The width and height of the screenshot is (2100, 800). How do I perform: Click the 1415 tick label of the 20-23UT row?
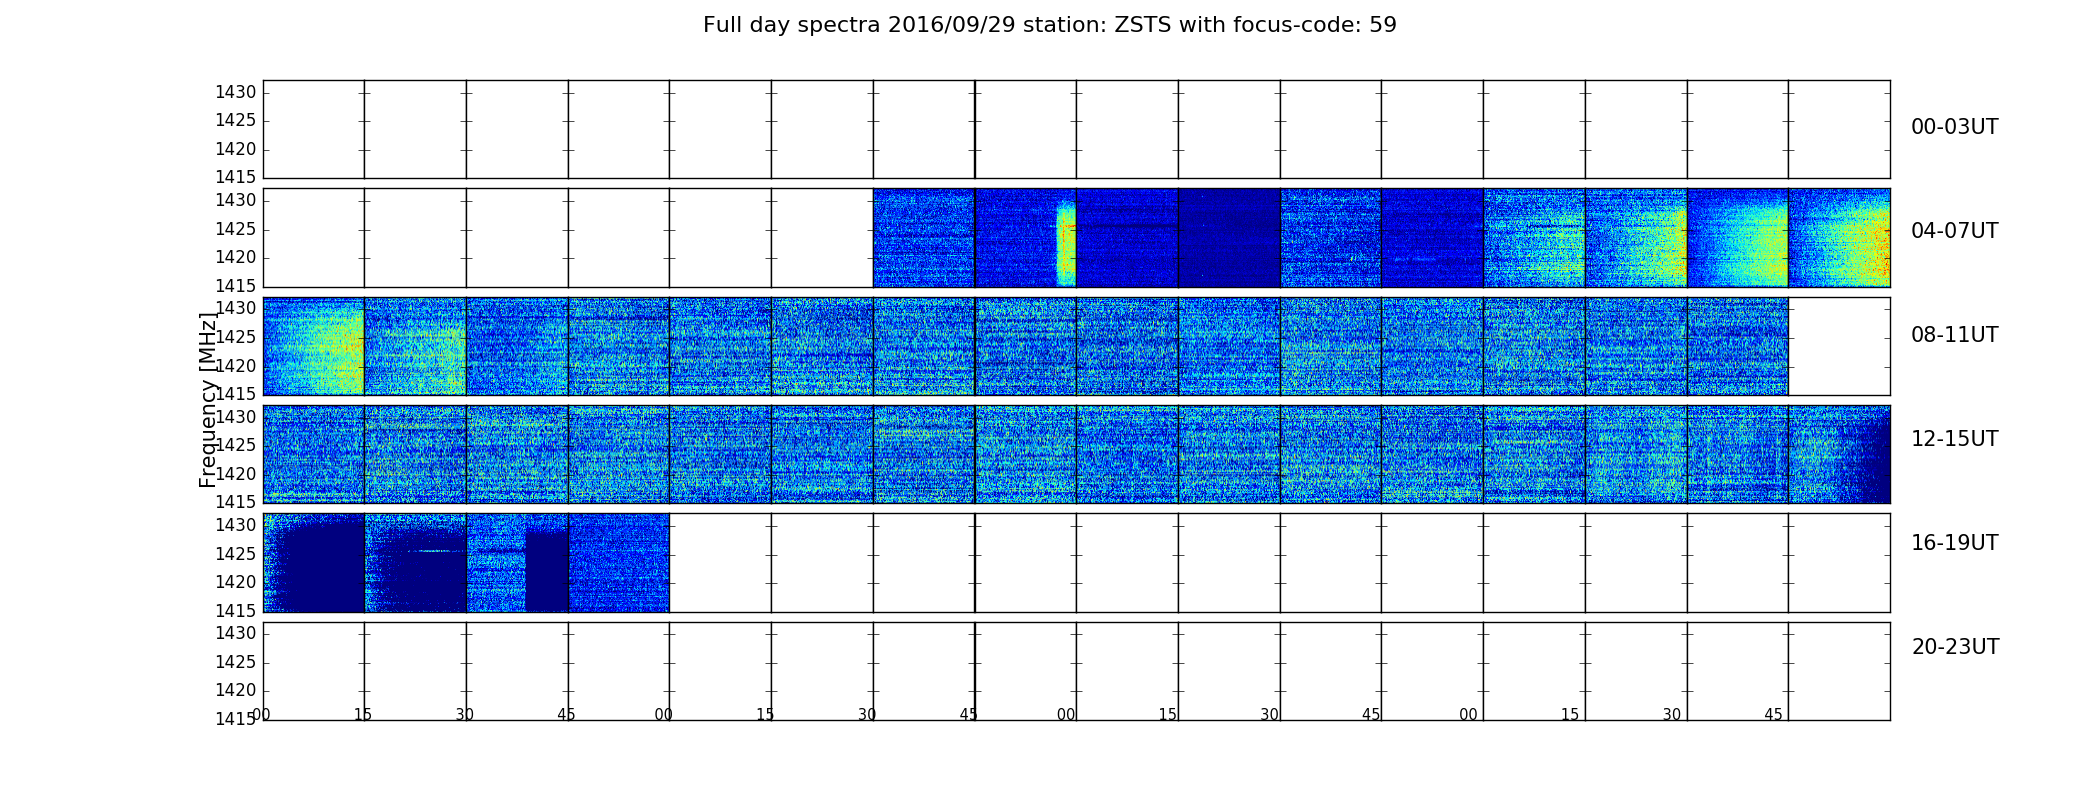236,718
